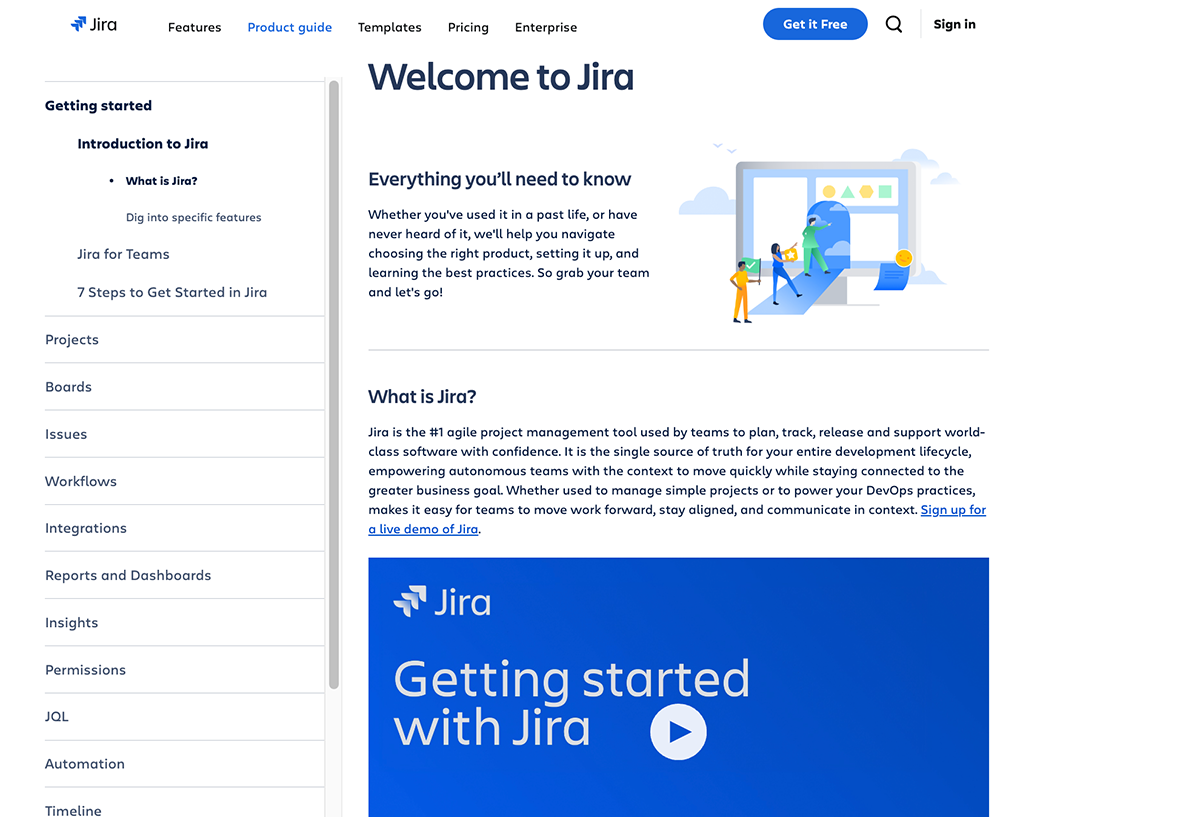Open the Features menu item
The height and width of the screenshot is (817, 1200).
point(194,27)
